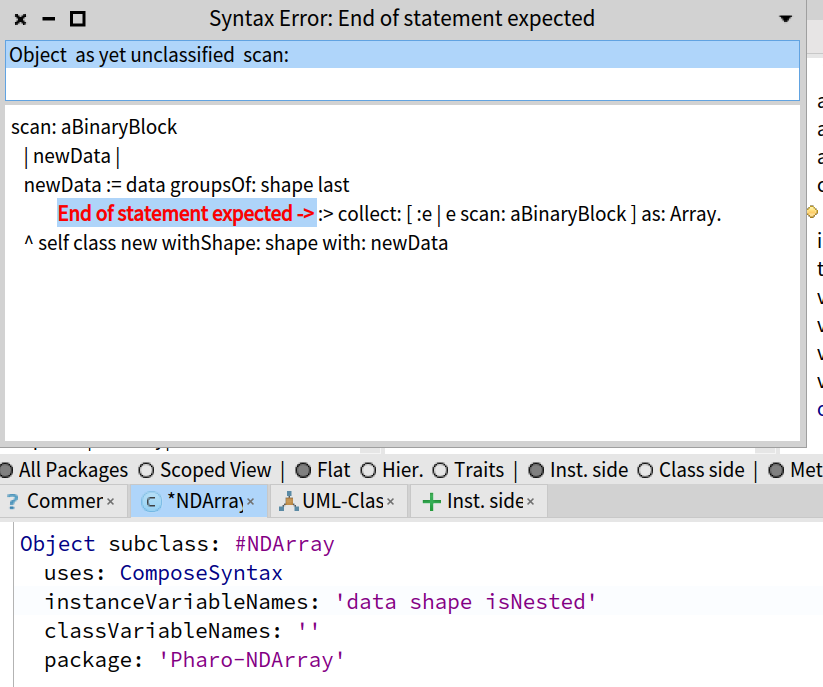The width and height of the screenshot is (823, 687).
Task: Click the '| newData |' temporaries declaration line
Action: click(72, 156)
